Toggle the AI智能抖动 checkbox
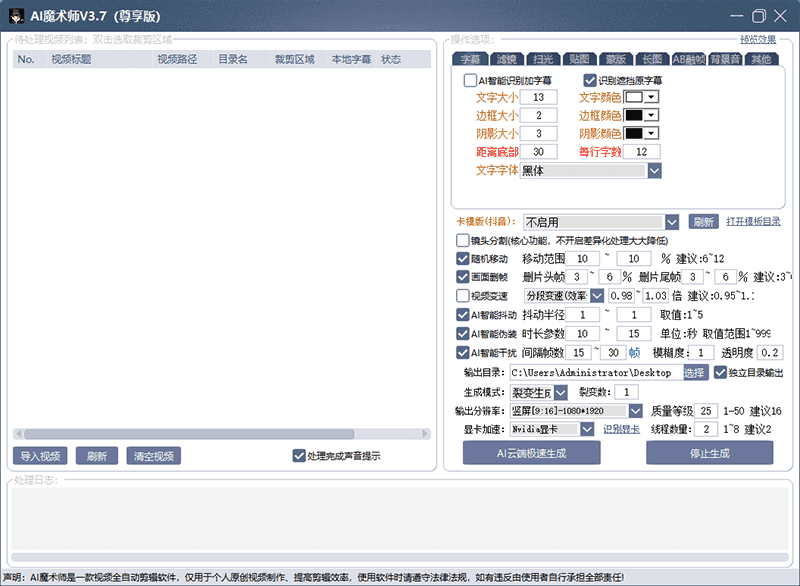Viewport: 800px width, 586px height. click(x=462, y=315)
